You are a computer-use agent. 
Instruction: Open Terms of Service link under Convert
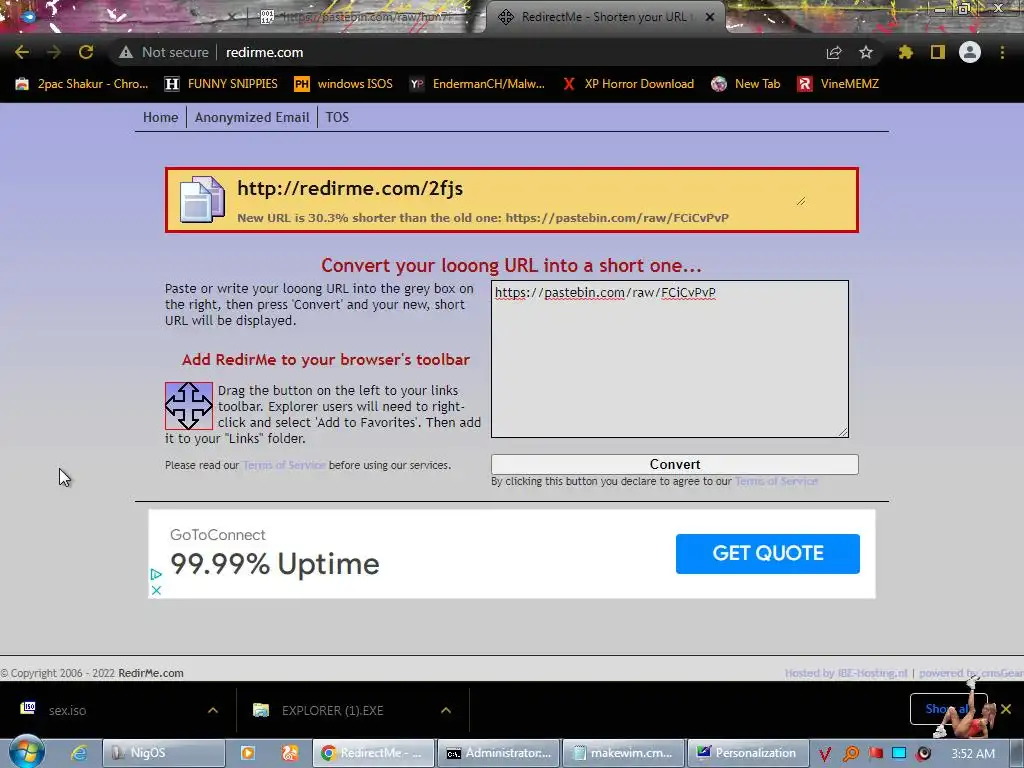tap(776, 481)
